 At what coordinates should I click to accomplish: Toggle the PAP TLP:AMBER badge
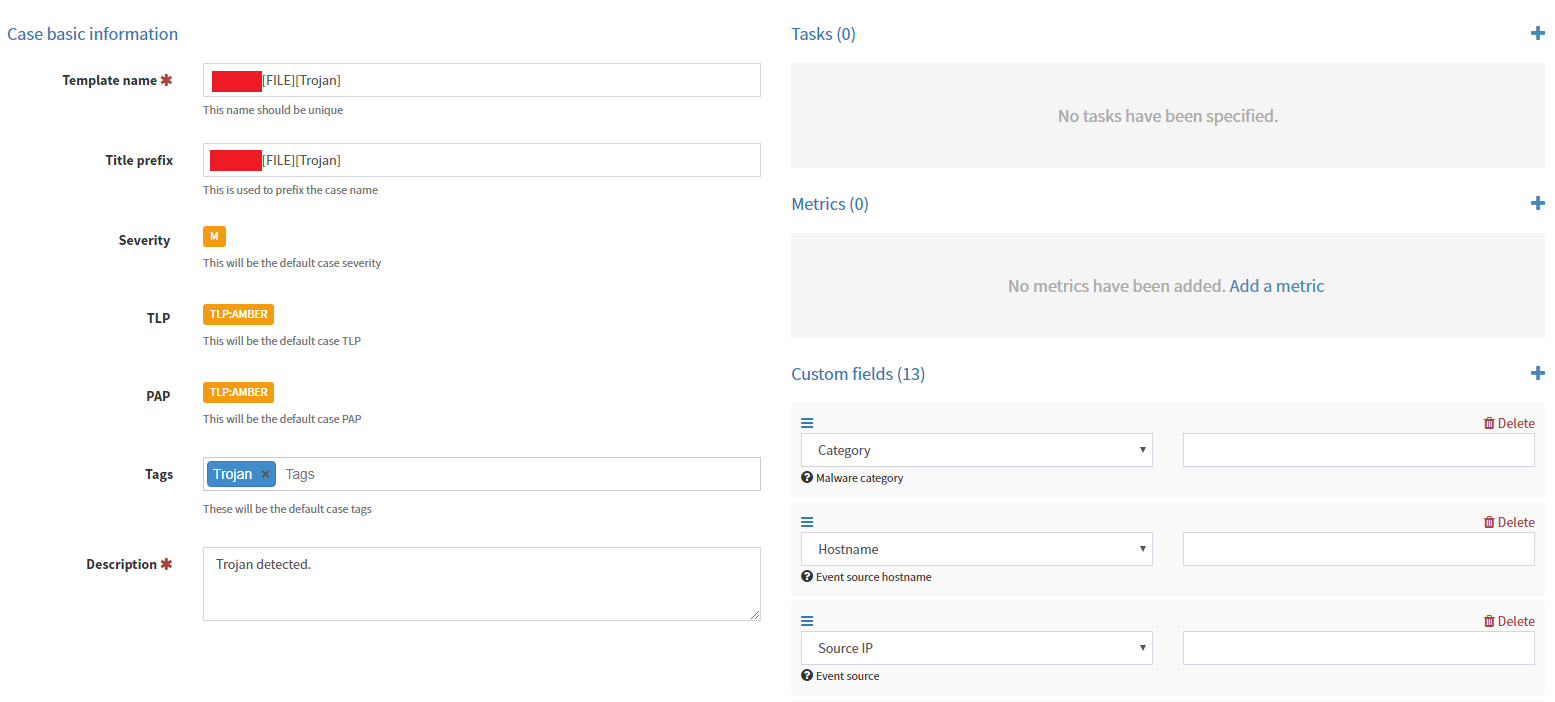[x=238, y=392]
